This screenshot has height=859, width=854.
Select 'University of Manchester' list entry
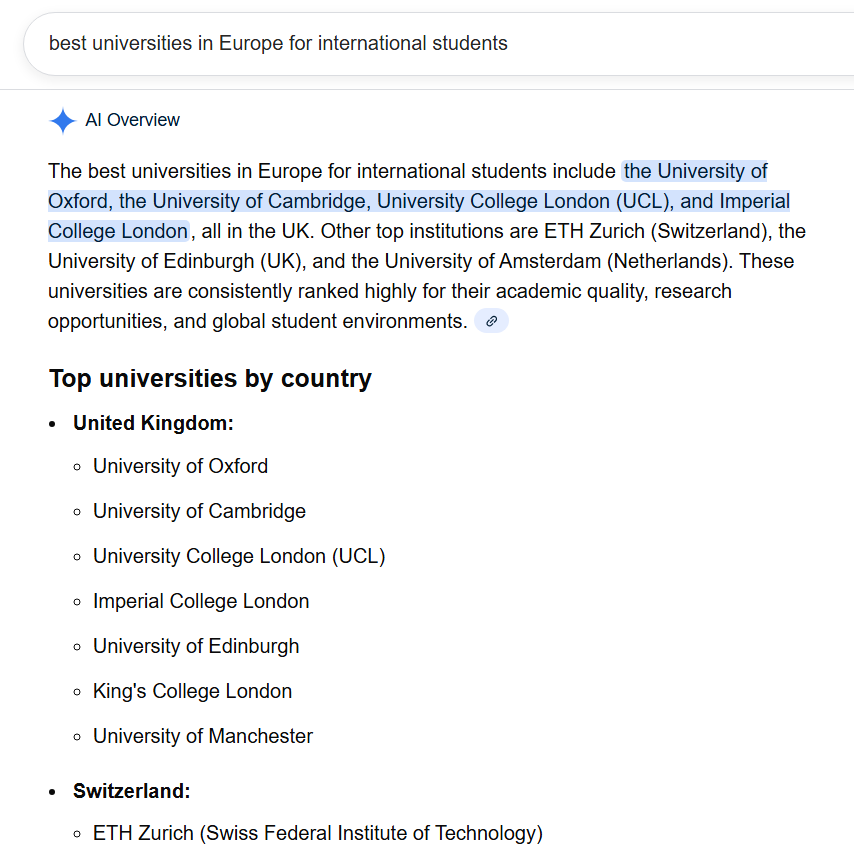click(x=203, y=736)
